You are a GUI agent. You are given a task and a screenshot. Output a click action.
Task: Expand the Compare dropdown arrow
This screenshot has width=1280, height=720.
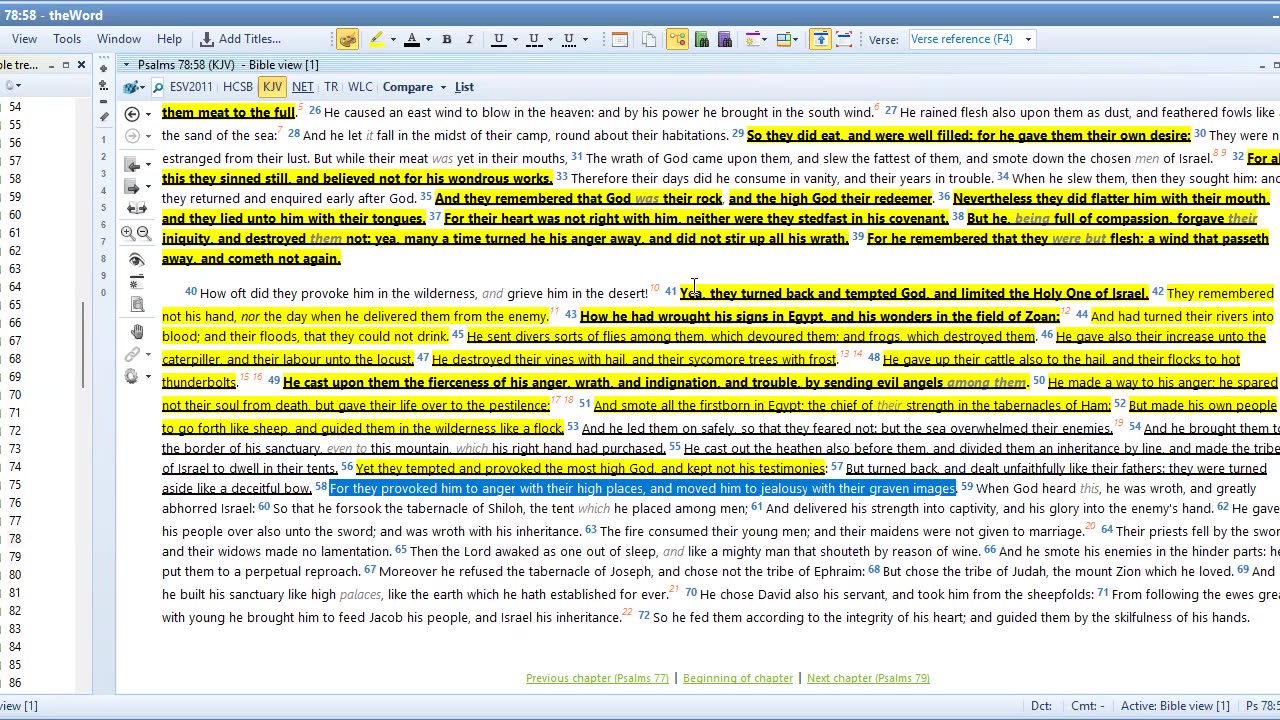[443, 88]
